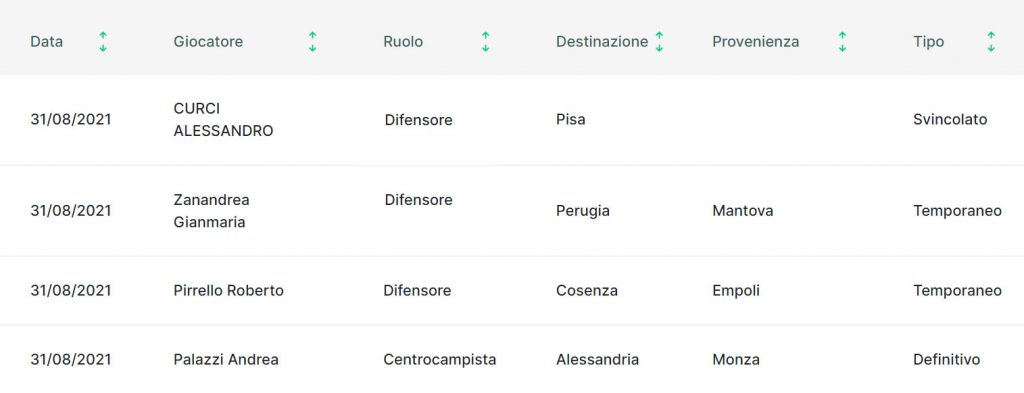Click the Ruolo header label
Image resolution: width=1024 pixels, height=393 pixels.
point(403,42)
